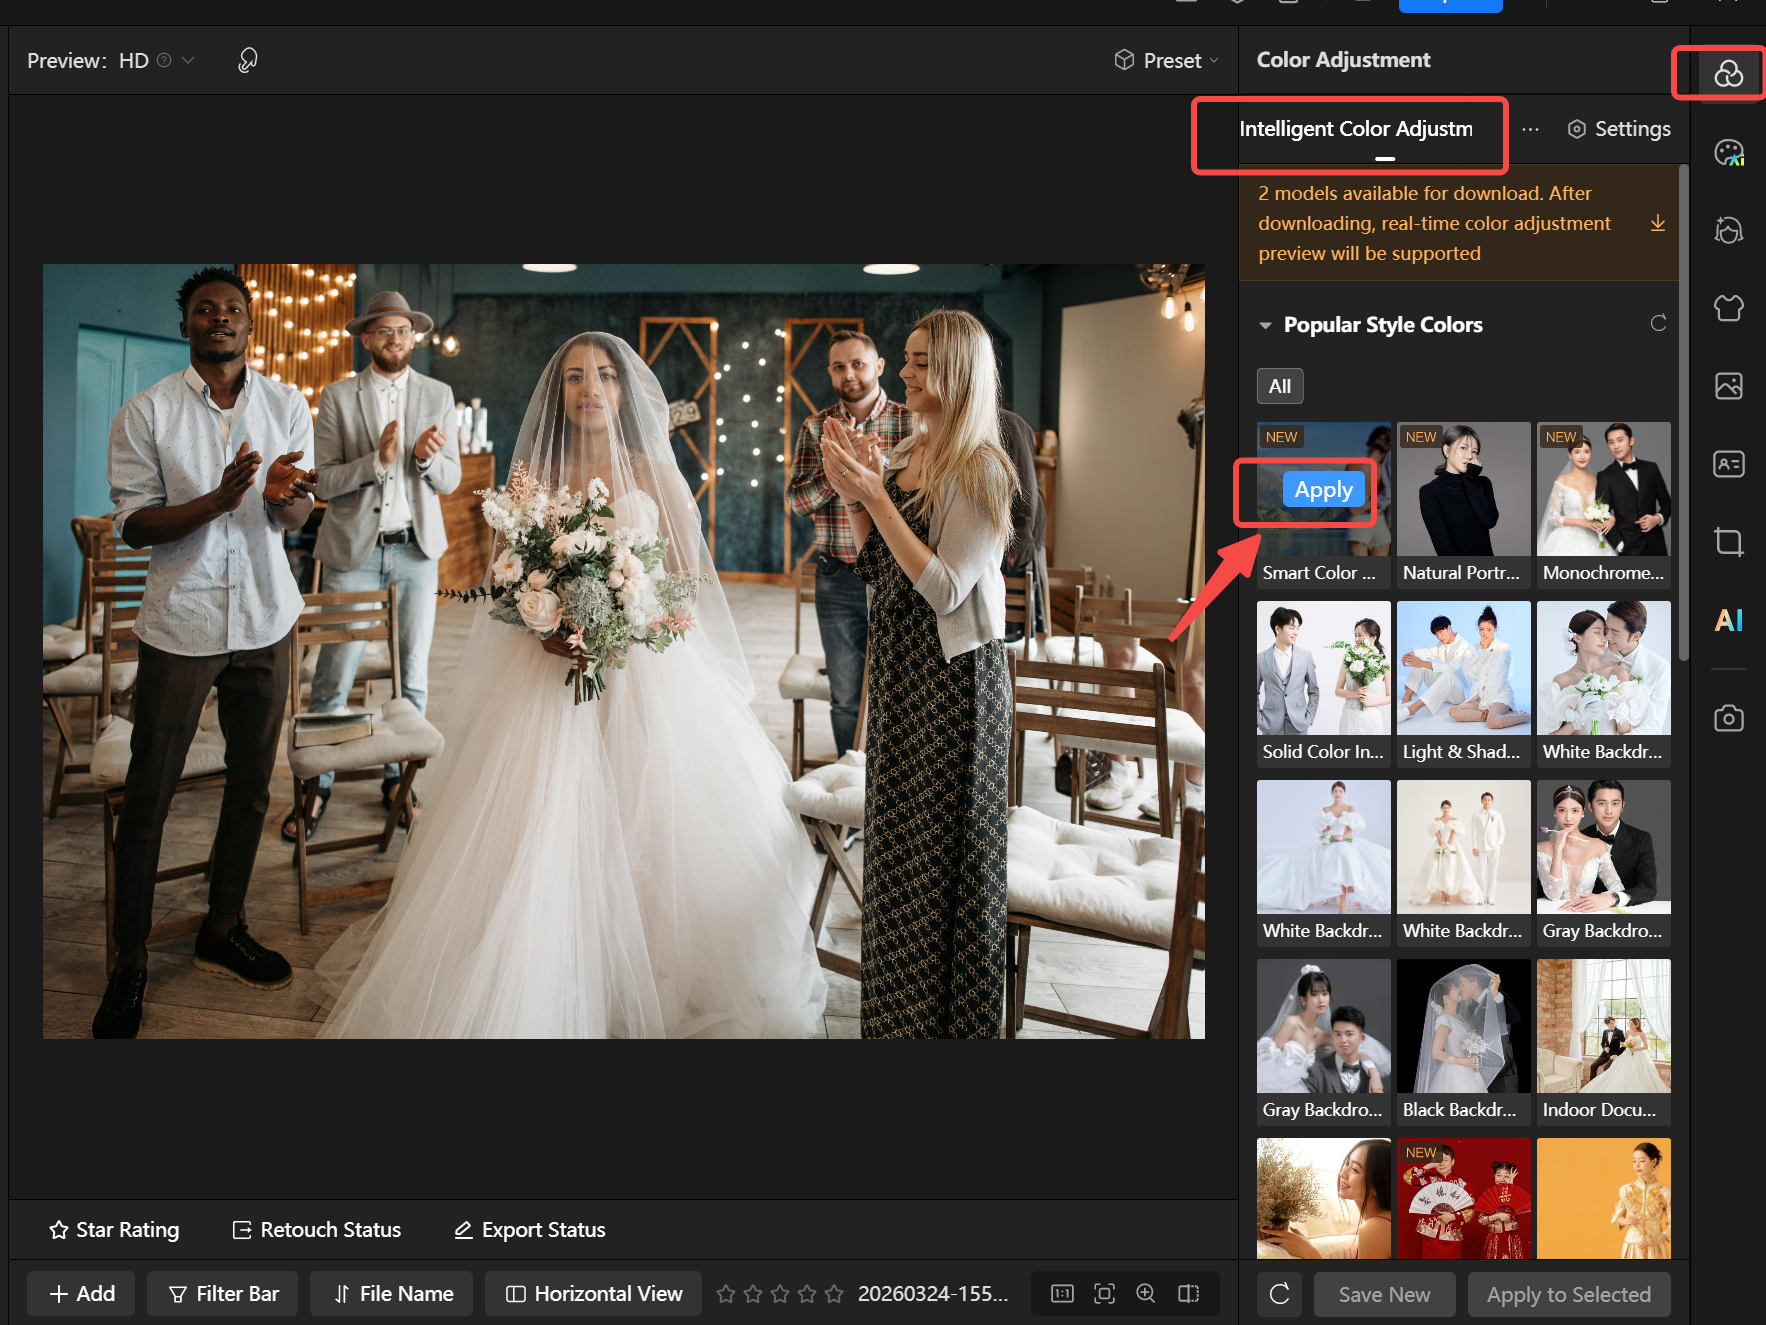The image size is (1766, 1325).
Task: Click the Apply to Selected button
Action: 1568,1294
